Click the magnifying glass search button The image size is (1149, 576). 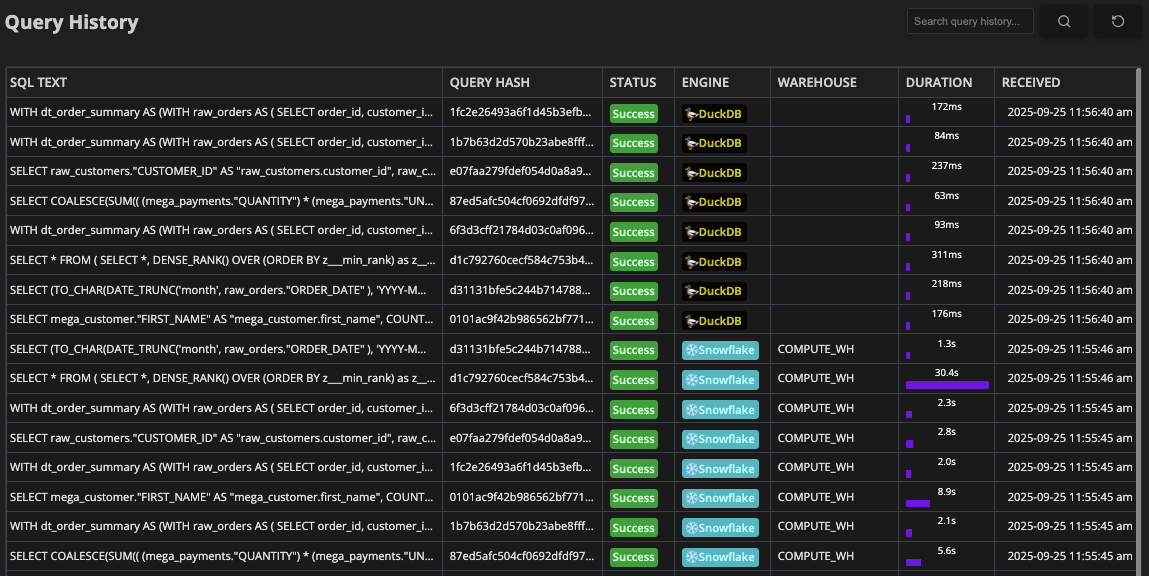pos(1064,21)
